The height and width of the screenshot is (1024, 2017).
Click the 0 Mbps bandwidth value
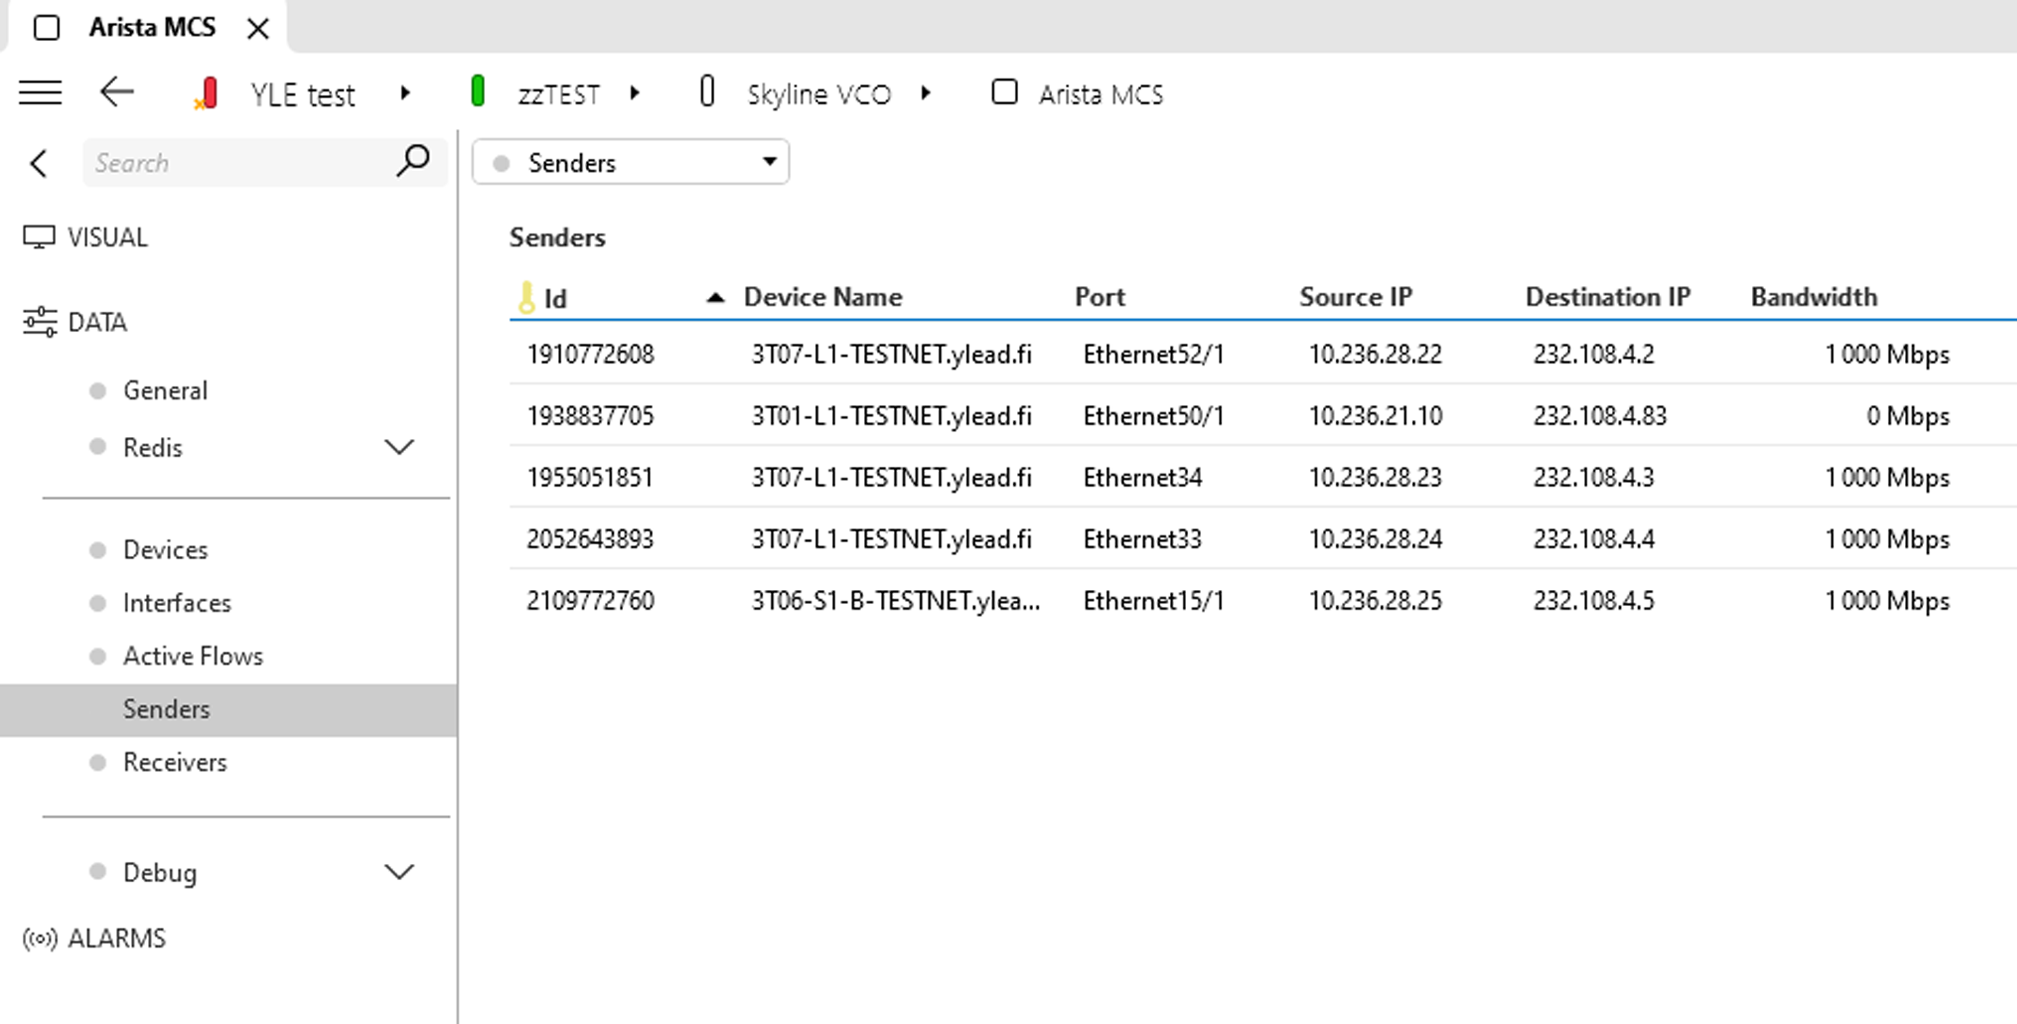click(1908, 416)
